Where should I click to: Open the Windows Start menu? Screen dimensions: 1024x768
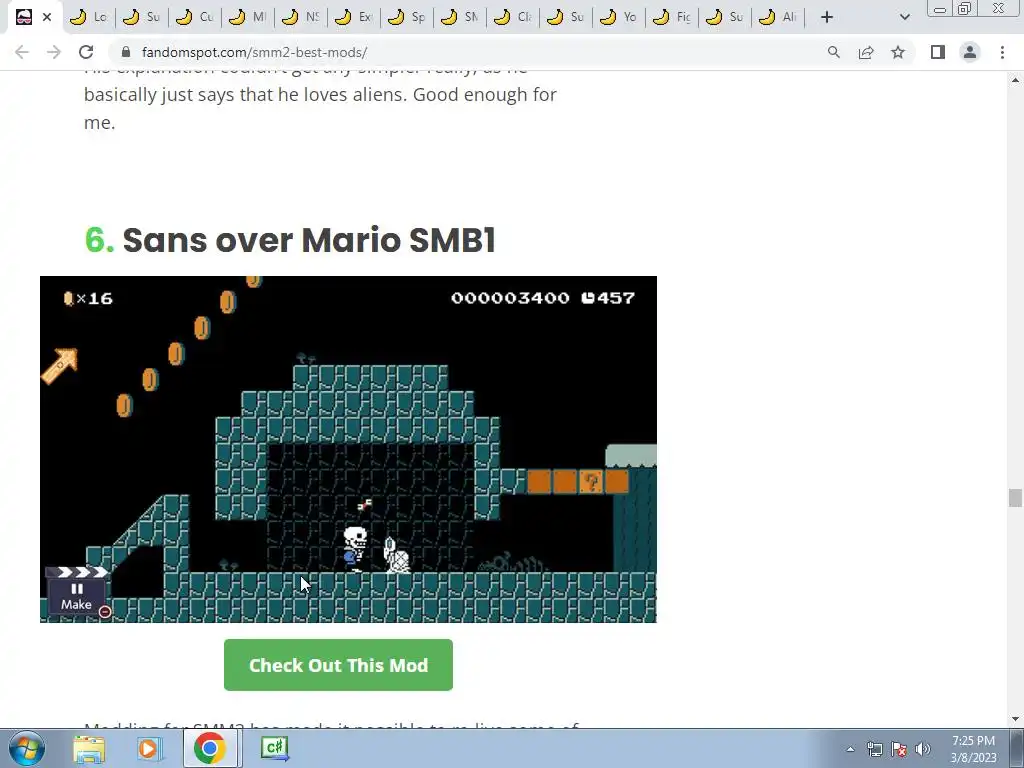26,748
